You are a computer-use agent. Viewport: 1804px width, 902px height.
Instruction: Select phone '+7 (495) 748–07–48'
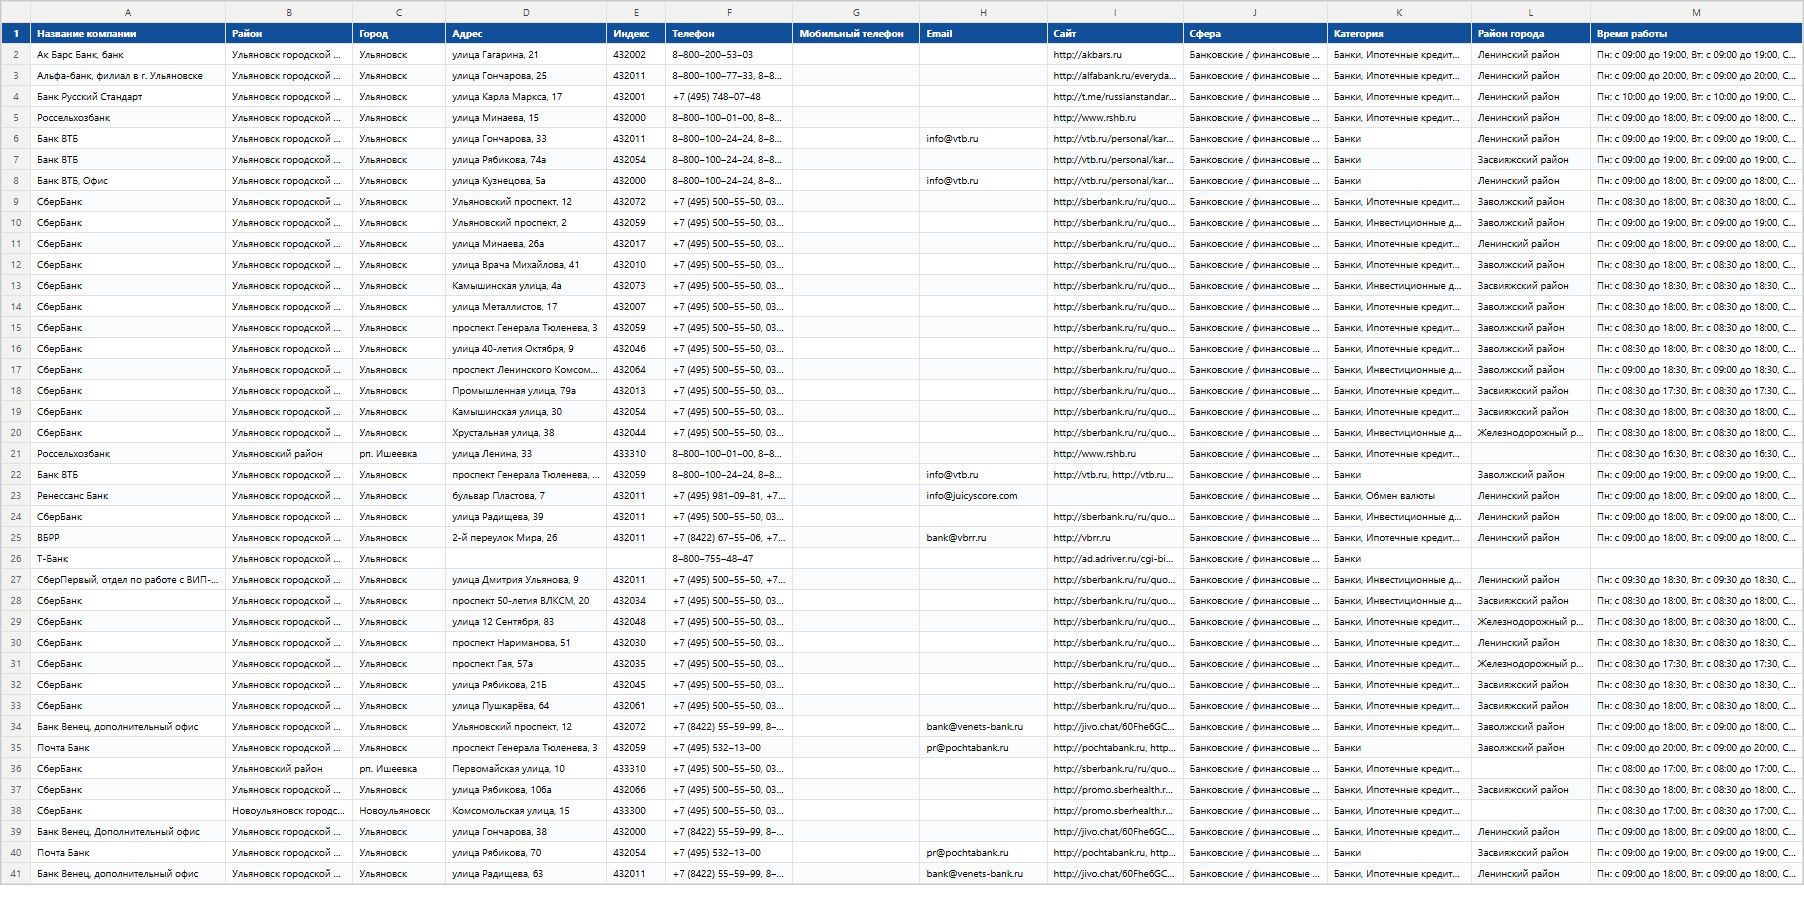pos(729,97)
